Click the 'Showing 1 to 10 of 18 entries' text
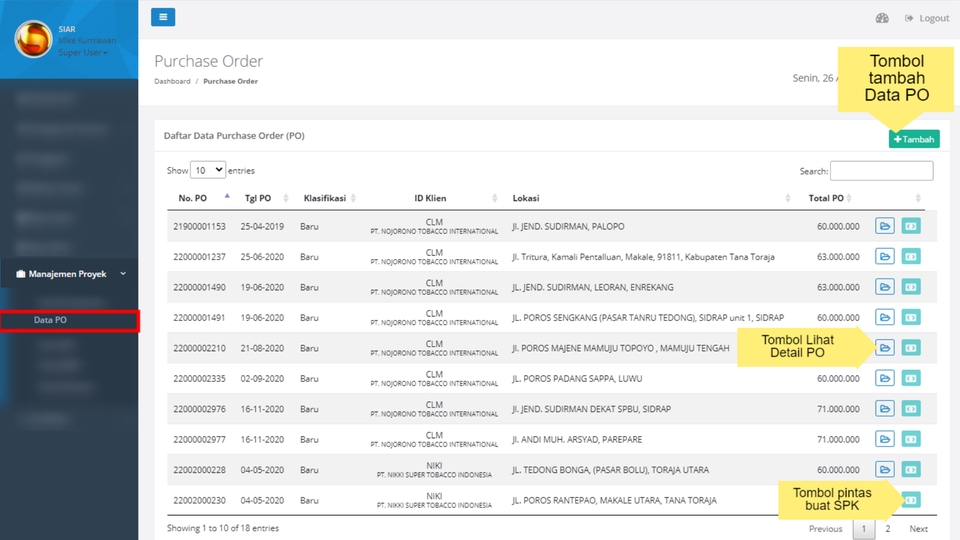 coord(223,528)
